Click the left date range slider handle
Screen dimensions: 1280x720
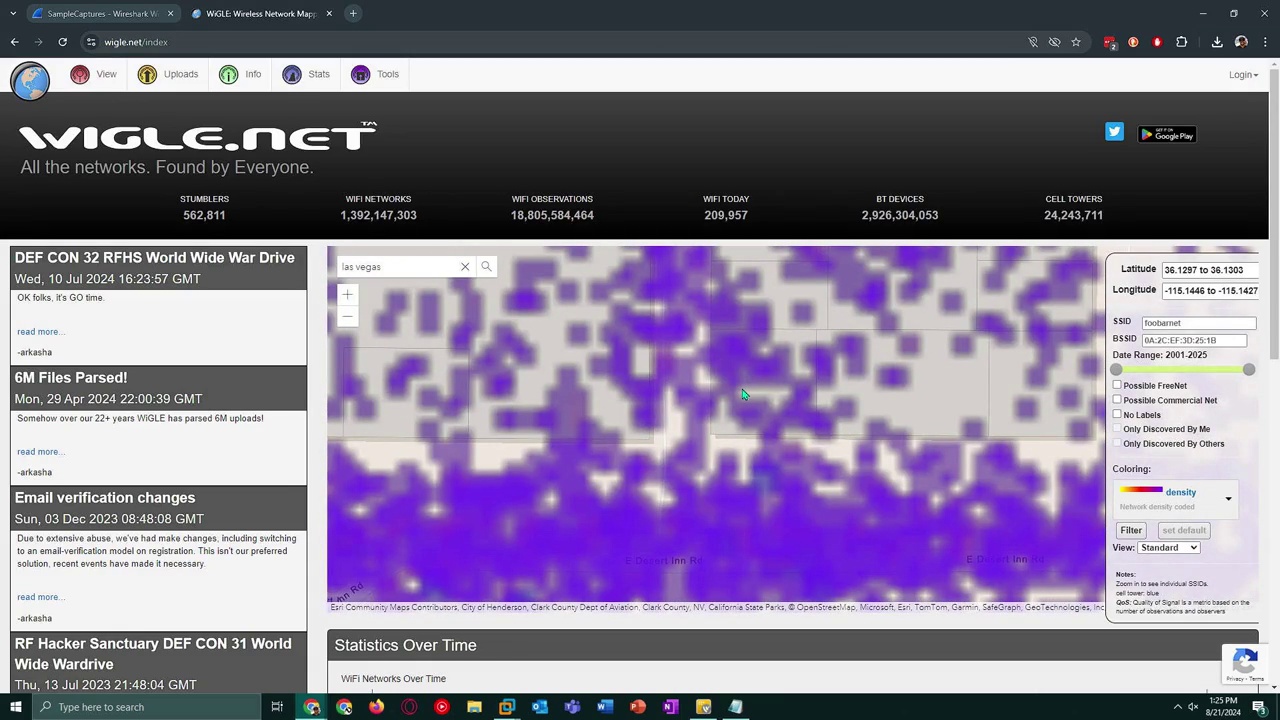[x=1116, y=370]
